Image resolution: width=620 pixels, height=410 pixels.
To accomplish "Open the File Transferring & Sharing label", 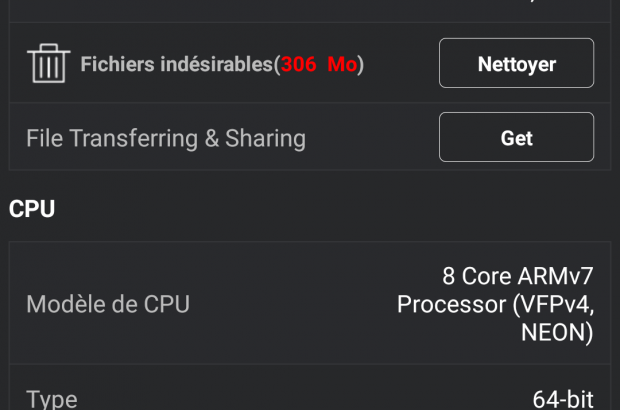I will click(x=166, y=138).
